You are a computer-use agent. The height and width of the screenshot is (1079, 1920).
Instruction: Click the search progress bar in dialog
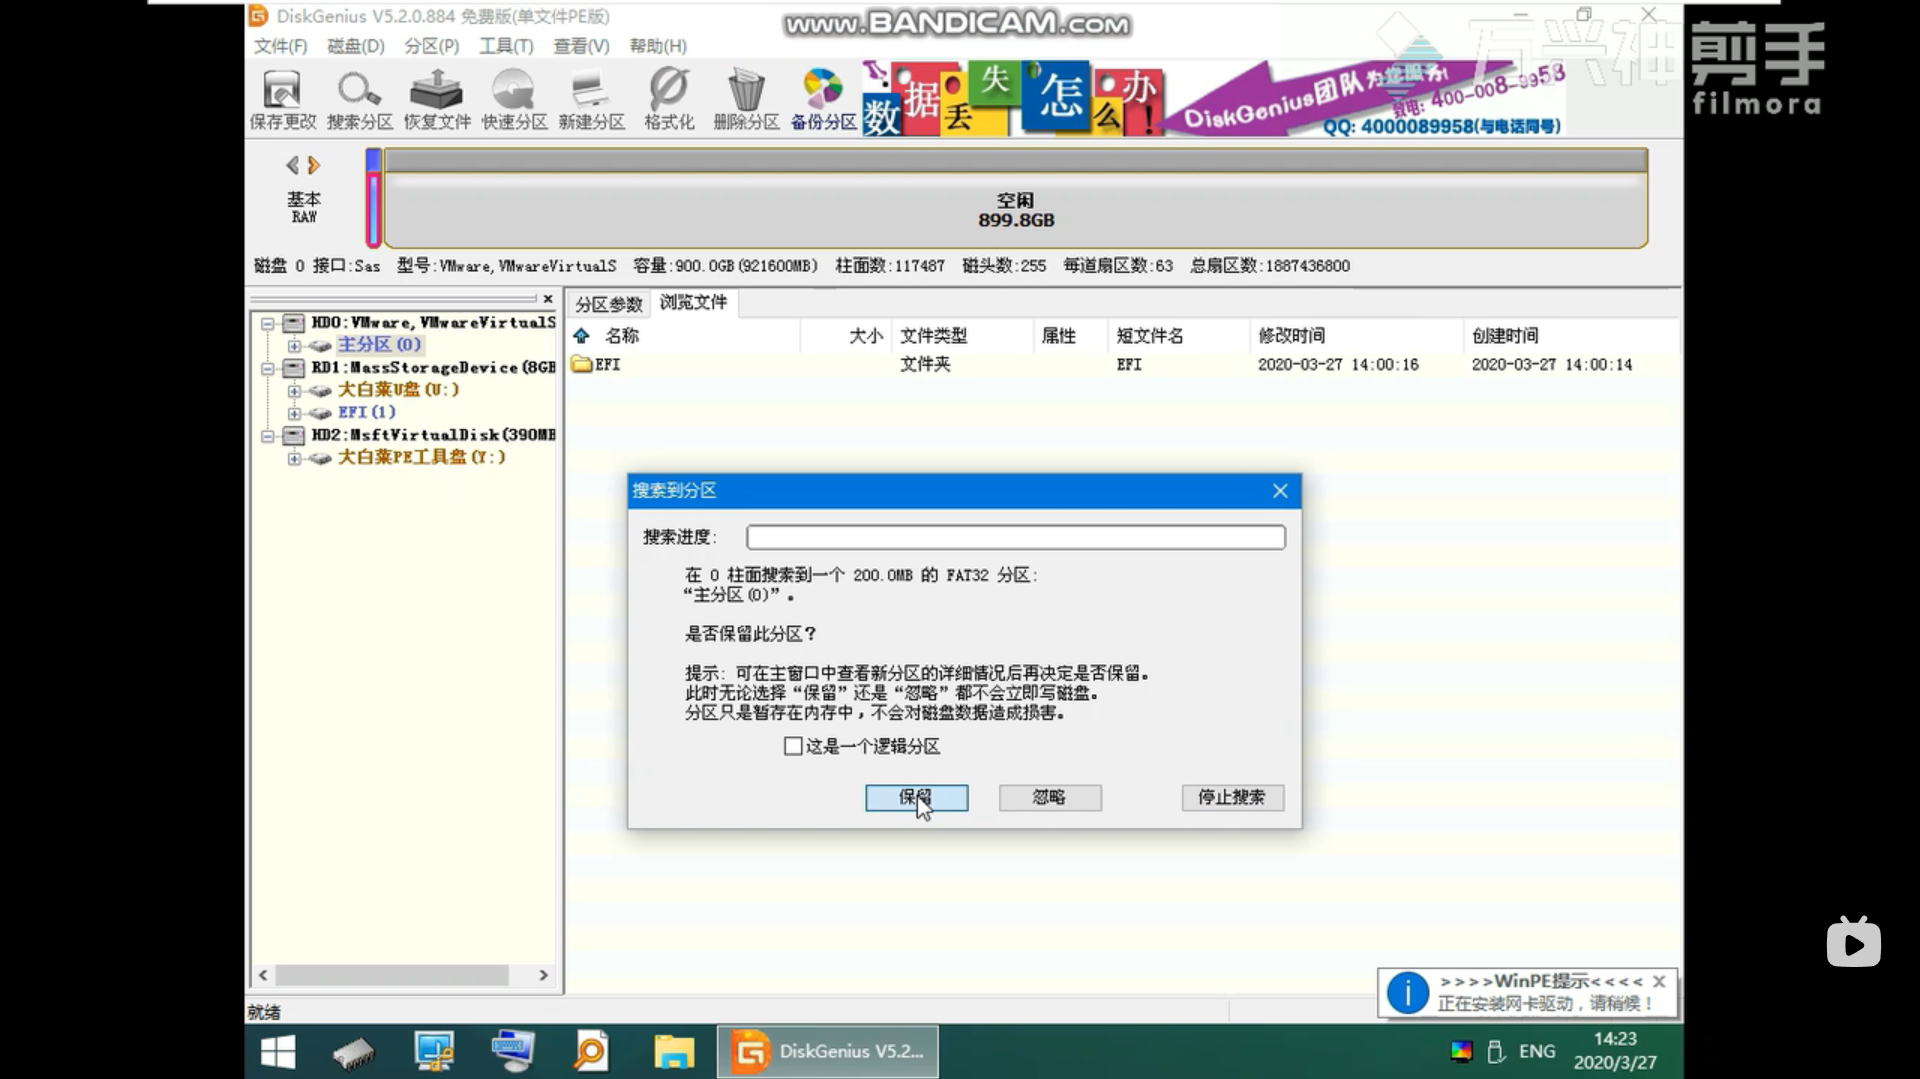point(1015,537)
